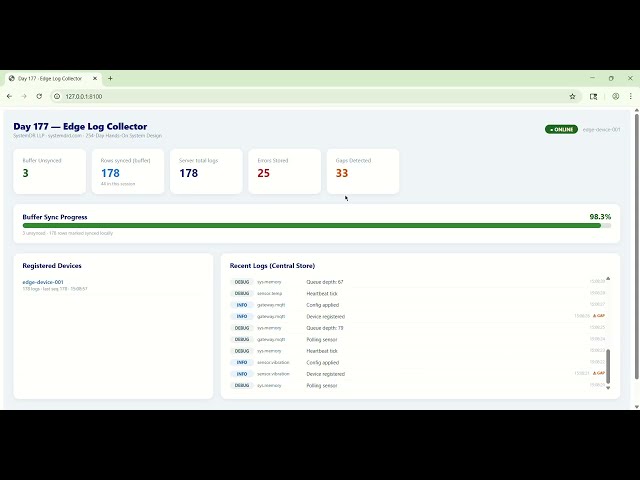Open the Chrome three-dot menu
The width and height of the screenshot is (640, 480).
coord(630,96)
